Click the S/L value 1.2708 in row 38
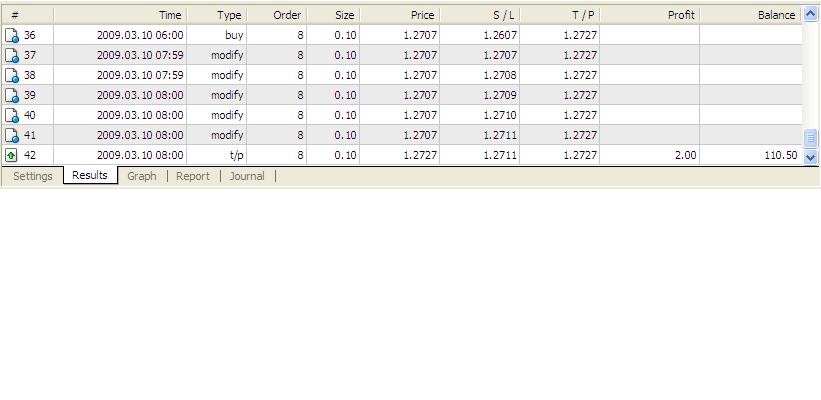The height and width of the screenshot is (400, 821). [x=500, y=75]
